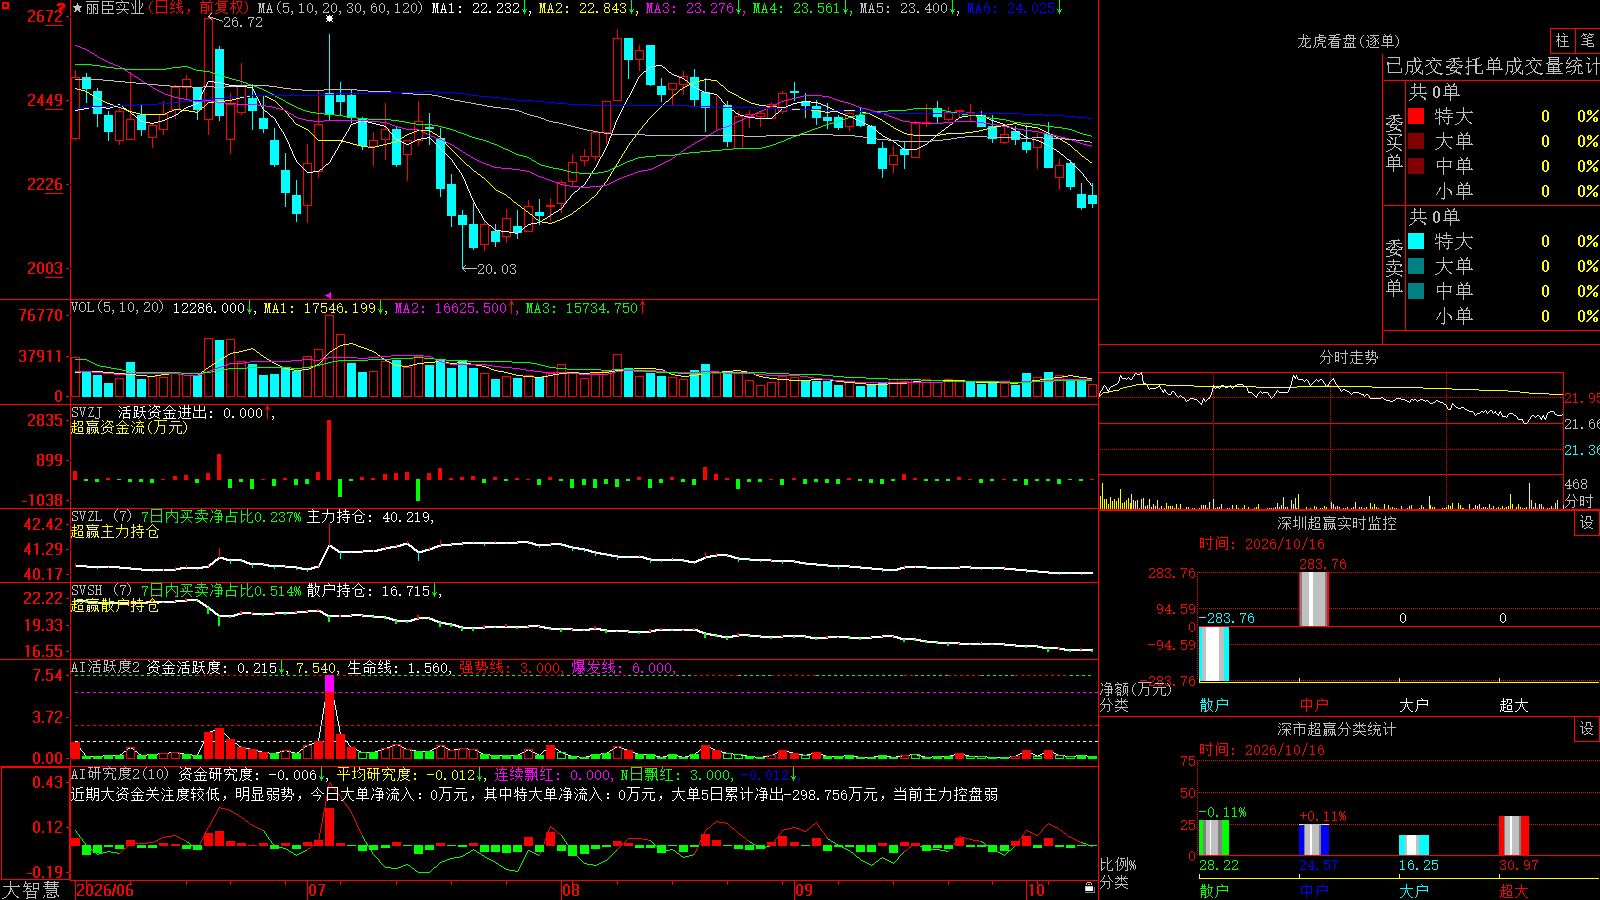Click the 深市超赢分类统计 panel title
This screenshot has height=900, width=1600.
pos(1337,729)
